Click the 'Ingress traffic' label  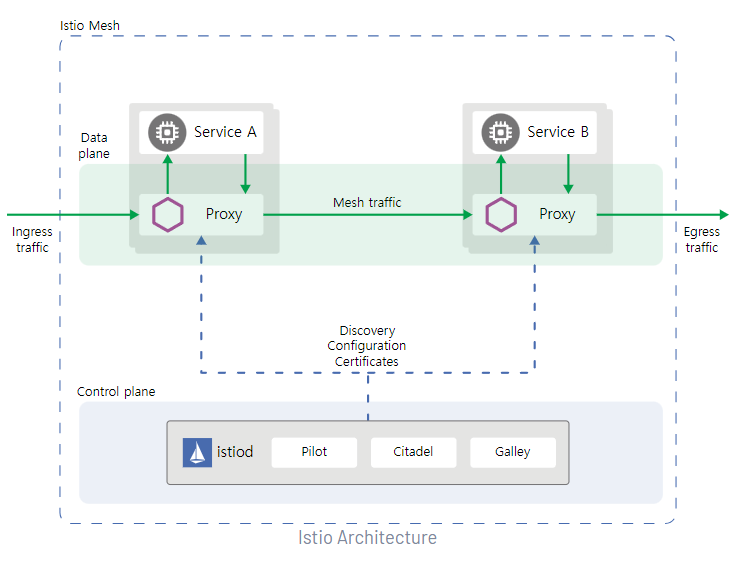[x=32, y=239]
